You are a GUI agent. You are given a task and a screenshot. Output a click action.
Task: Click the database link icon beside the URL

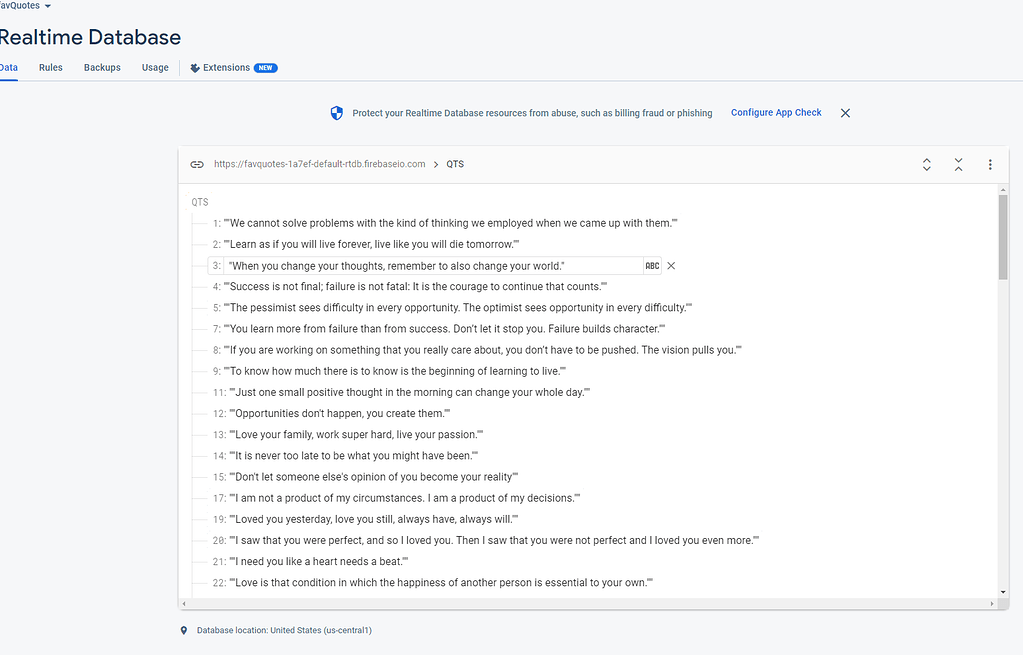point(197,164)
